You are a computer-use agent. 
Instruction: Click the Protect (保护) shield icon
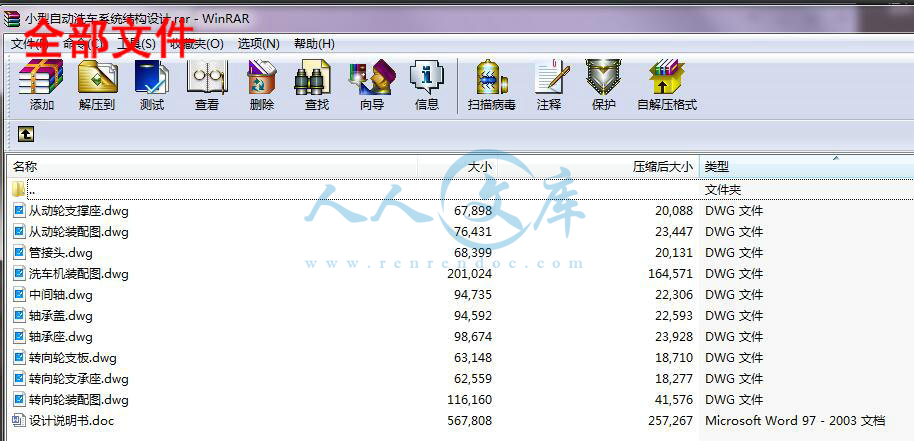tap(603, 77)
